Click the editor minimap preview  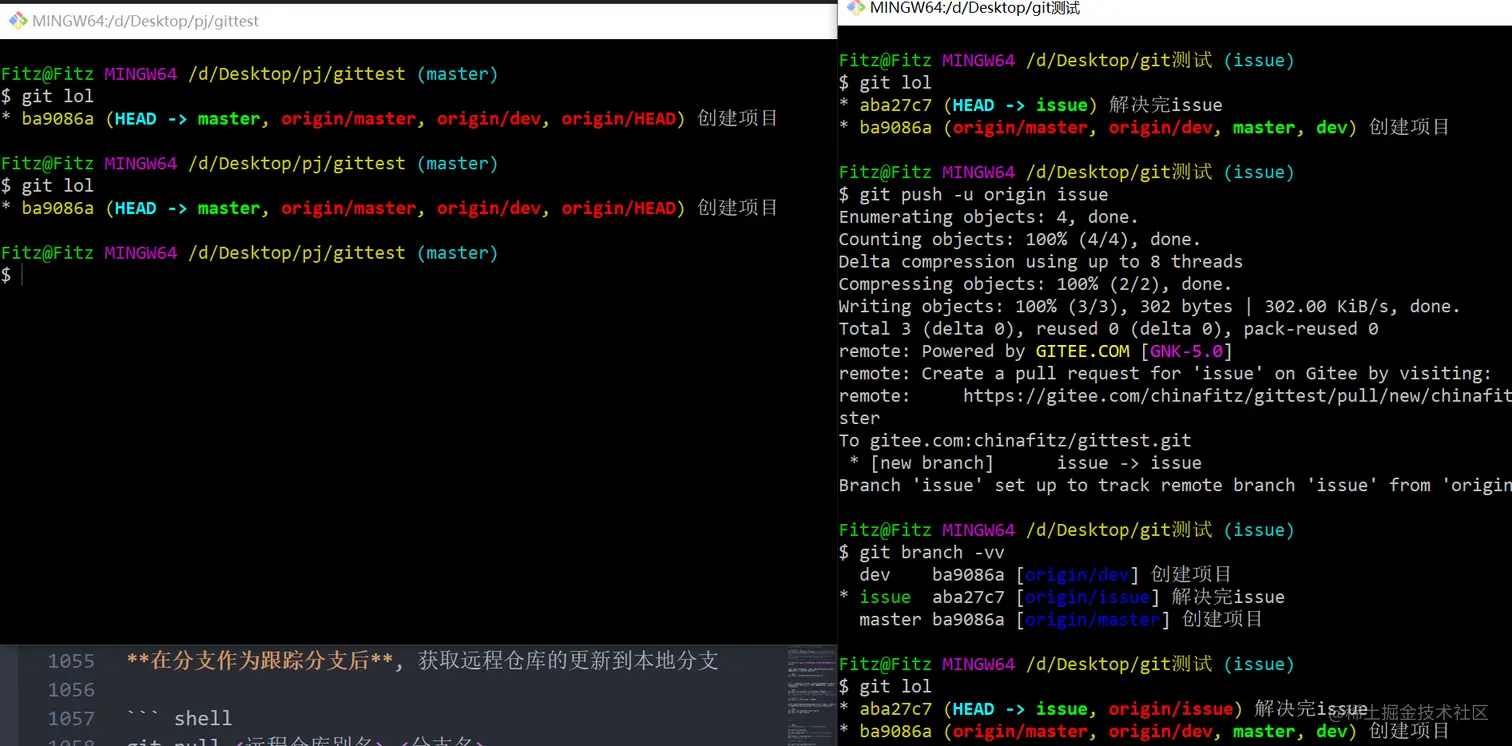(x=811, y=695)
